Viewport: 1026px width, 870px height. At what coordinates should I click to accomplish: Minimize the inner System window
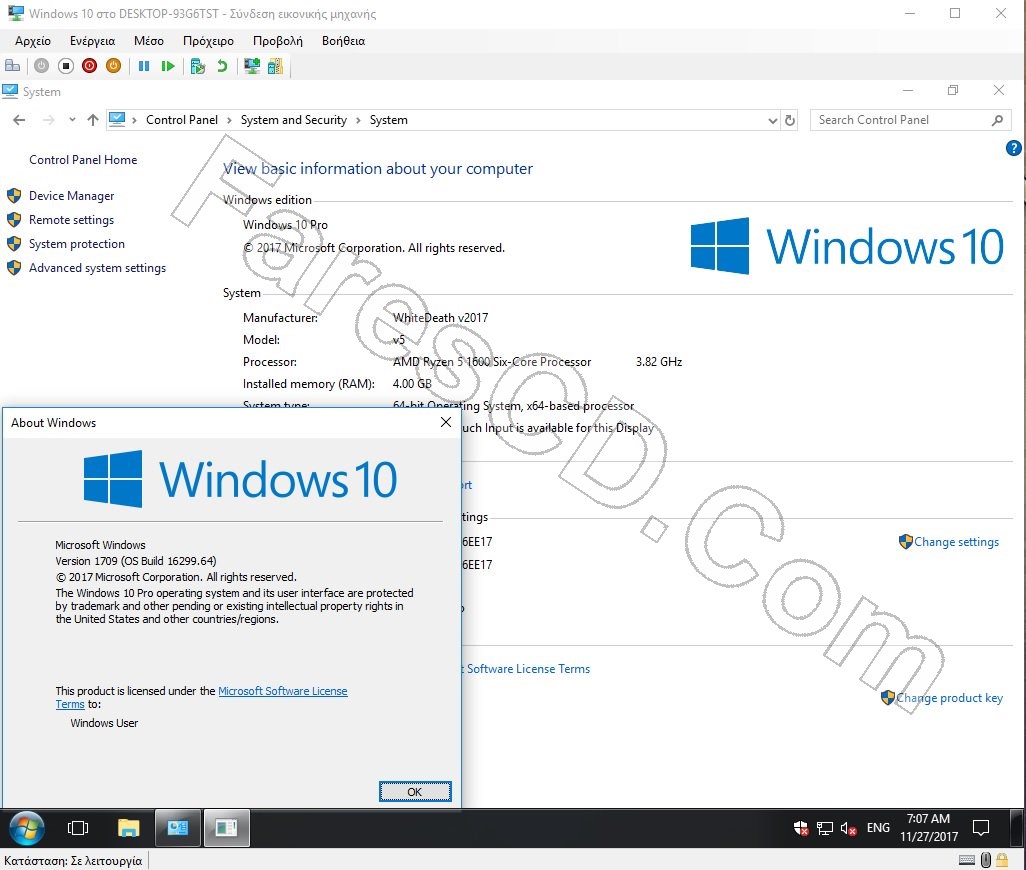pyautogui.click(x=908, y=90)
